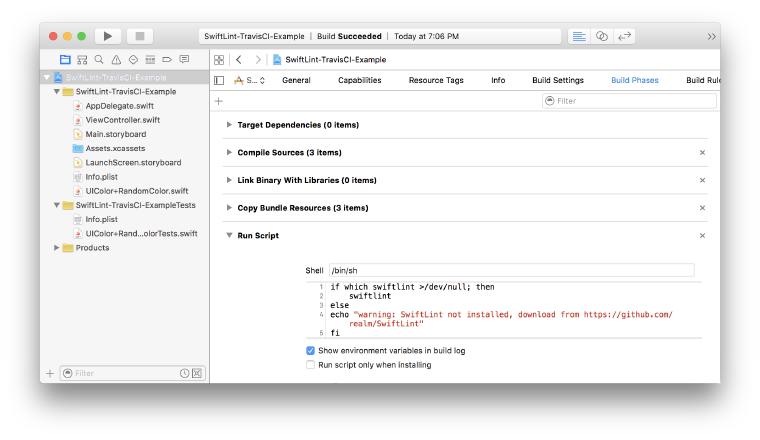This screenshot has height=440, width=760.
Task: Select the Build Phases tab
Action: coord(634,80)
